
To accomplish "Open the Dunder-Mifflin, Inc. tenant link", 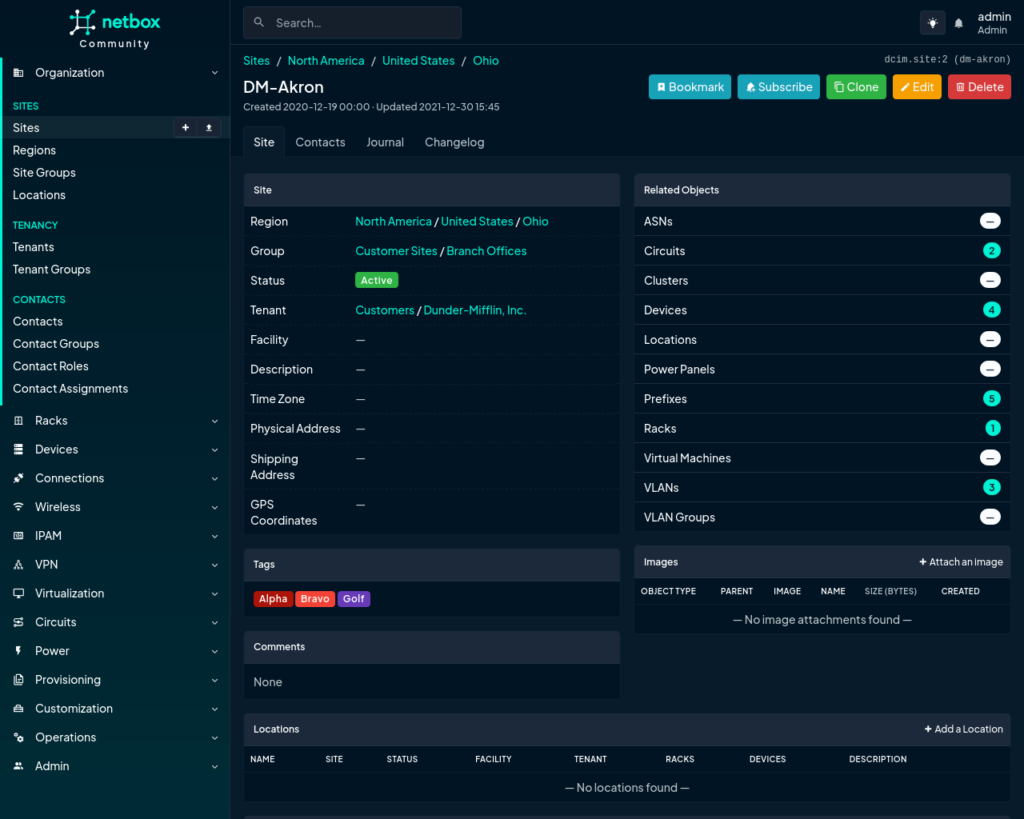I will [x=475, y=310].
